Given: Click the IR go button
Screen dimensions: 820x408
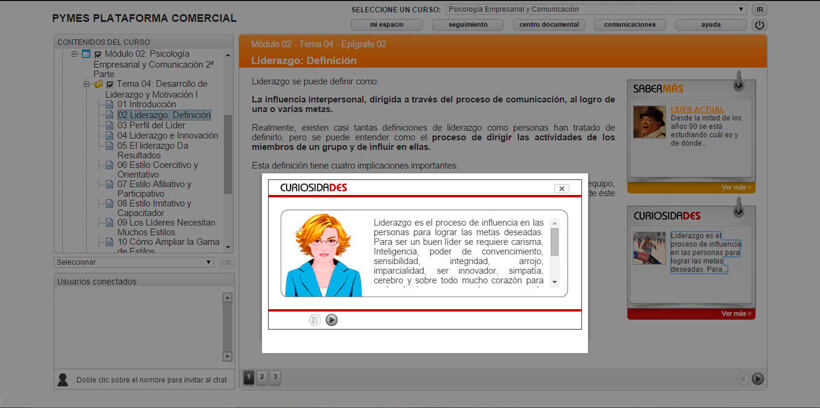Looking at the screenshot, I should pyautogui.click(x=759, y=9).
